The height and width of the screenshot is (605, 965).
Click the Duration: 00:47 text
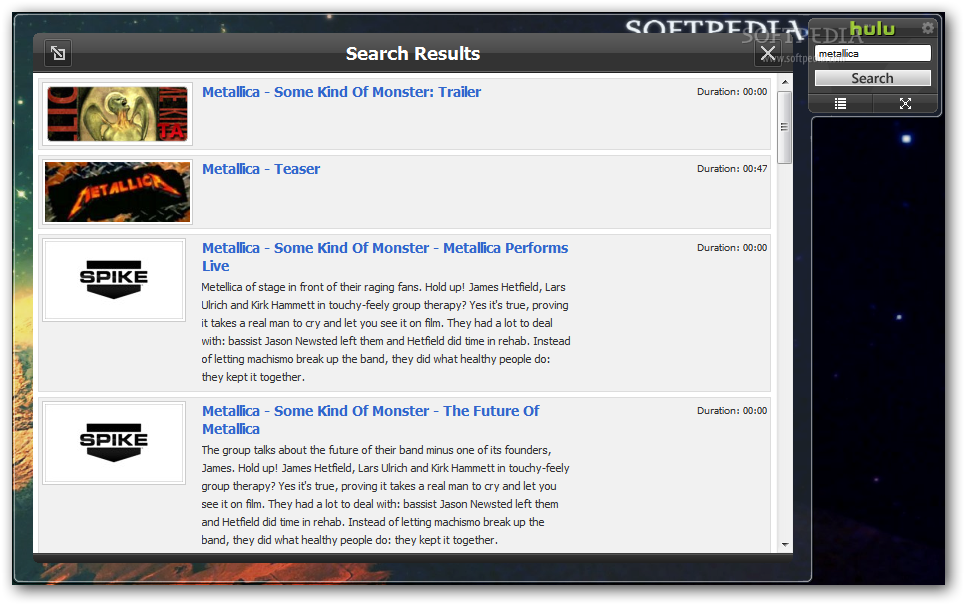(x=732, y=169)
